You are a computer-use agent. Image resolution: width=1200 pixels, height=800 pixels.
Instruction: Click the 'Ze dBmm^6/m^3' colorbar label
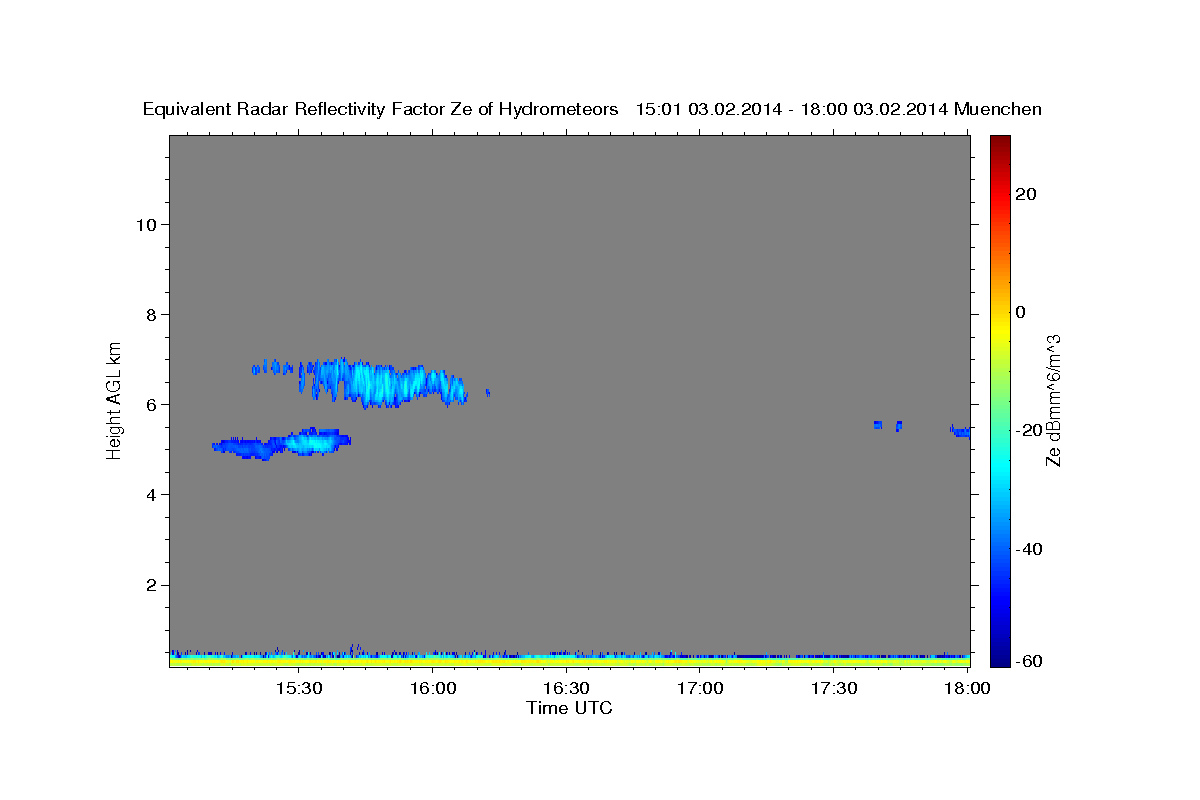[x=1052, y=400]
